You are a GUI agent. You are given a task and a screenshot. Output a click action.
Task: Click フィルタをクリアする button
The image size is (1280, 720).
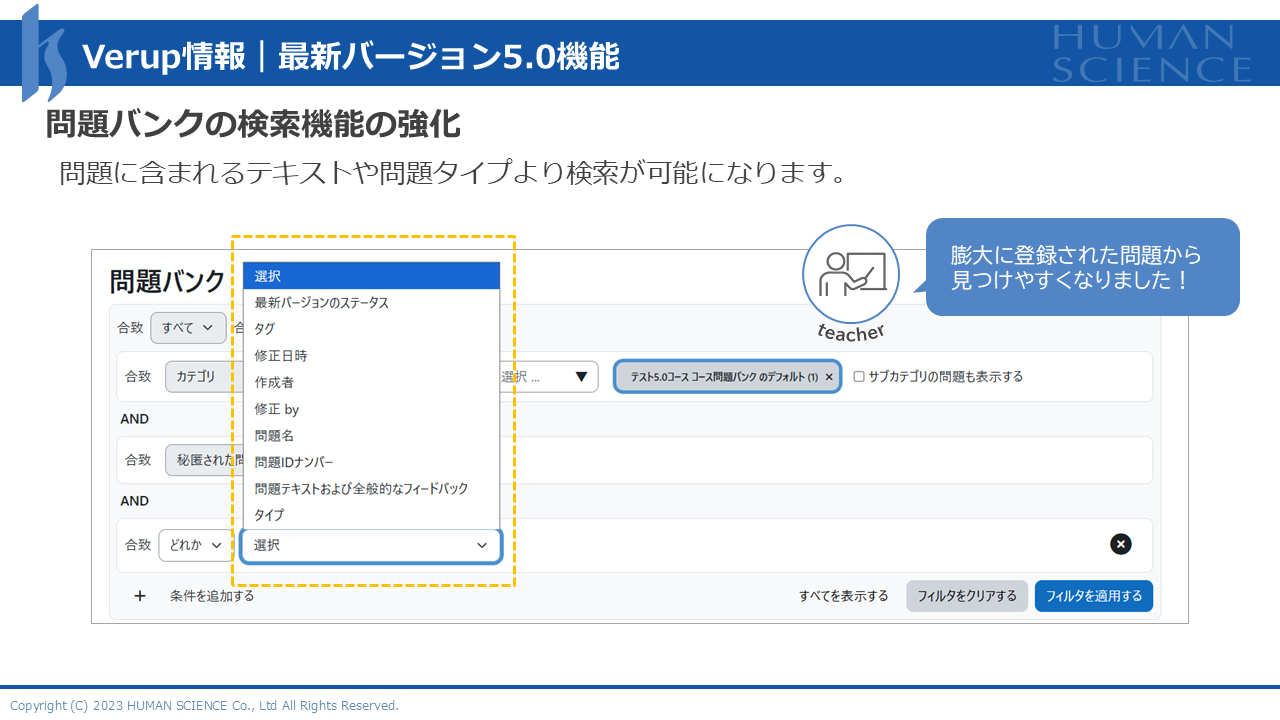tap(966, 596)
